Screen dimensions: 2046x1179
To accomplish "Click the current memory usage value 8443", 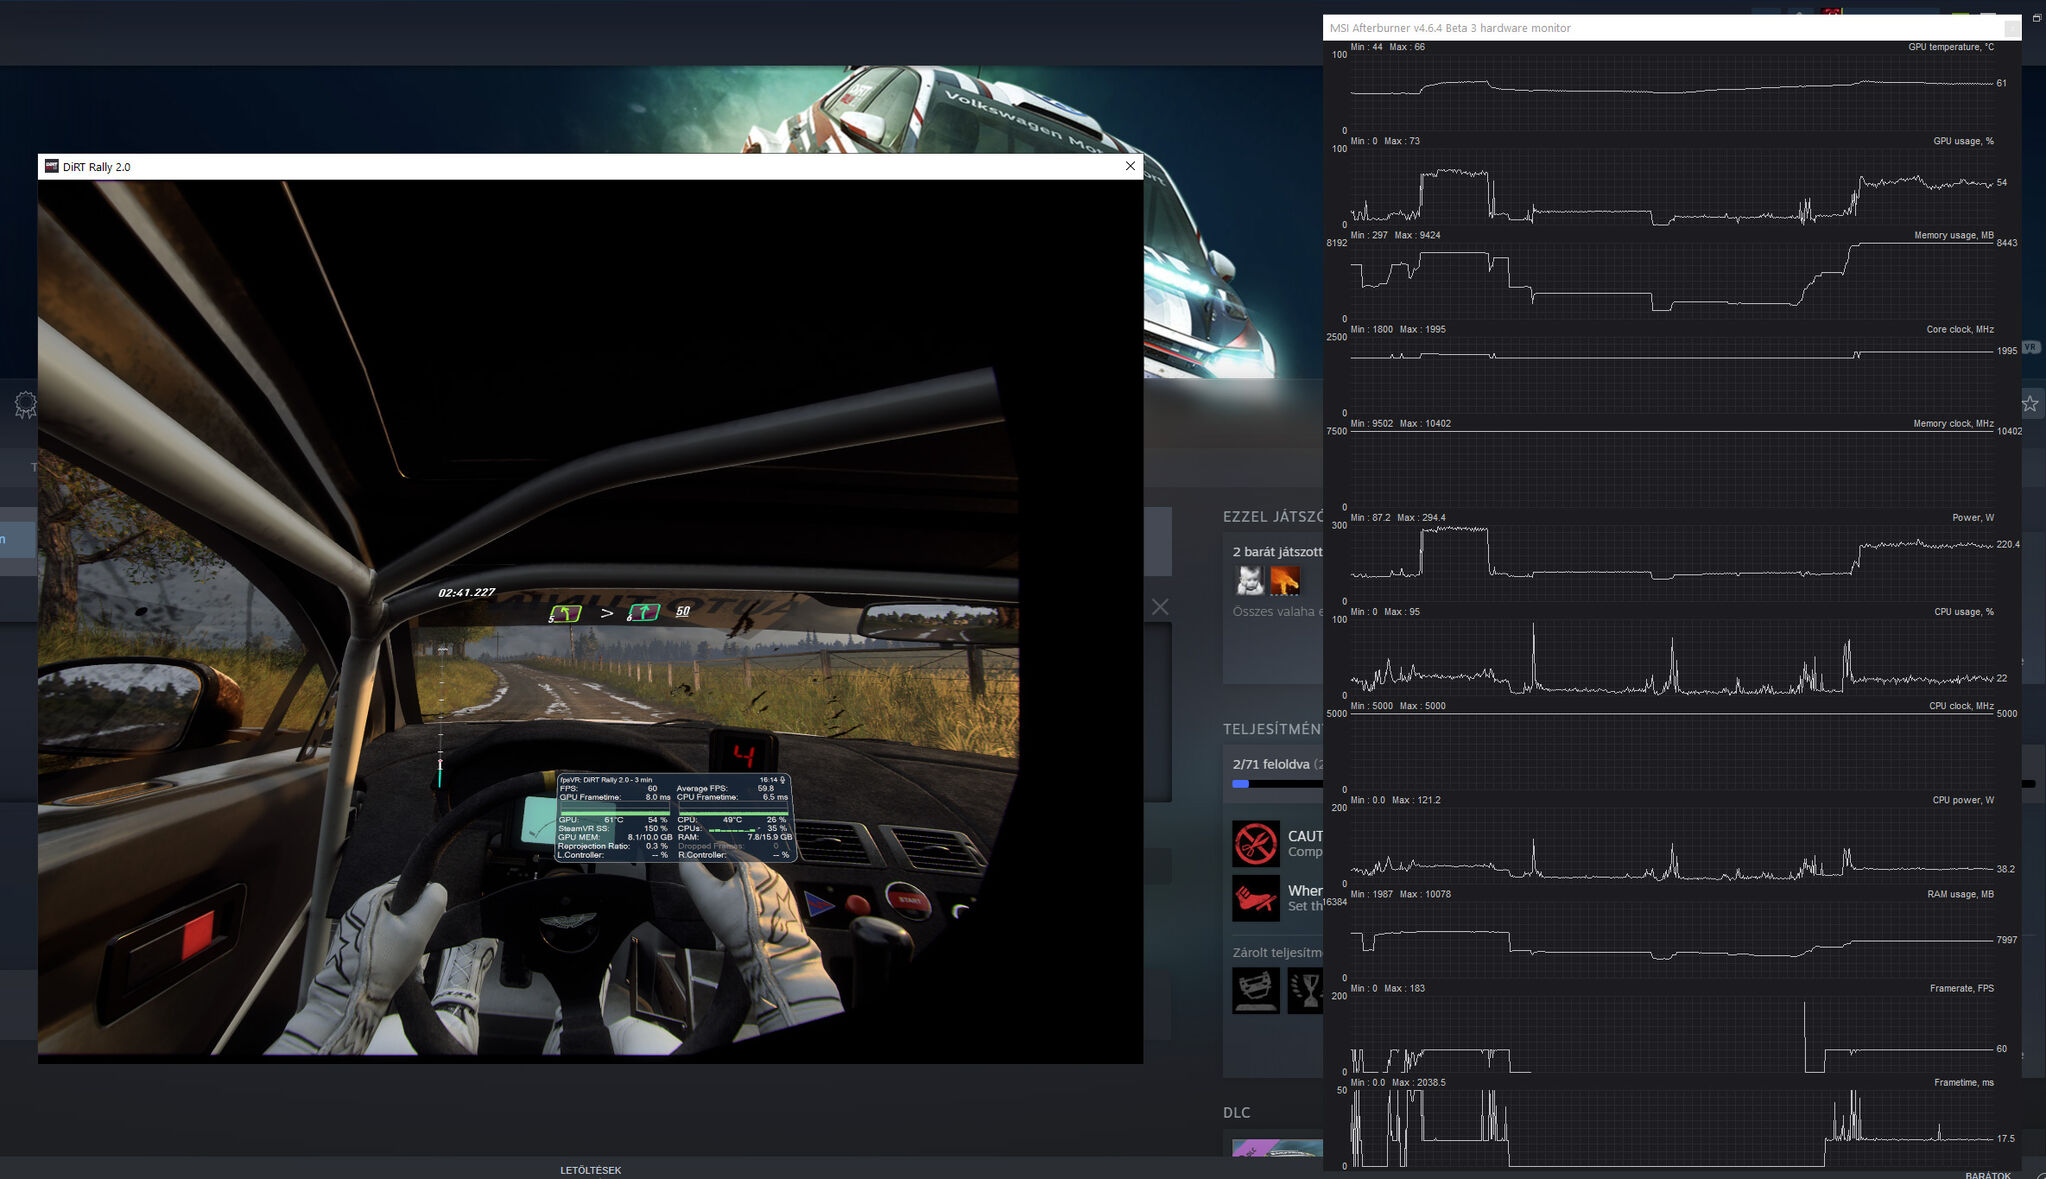I will (2006, 243).
